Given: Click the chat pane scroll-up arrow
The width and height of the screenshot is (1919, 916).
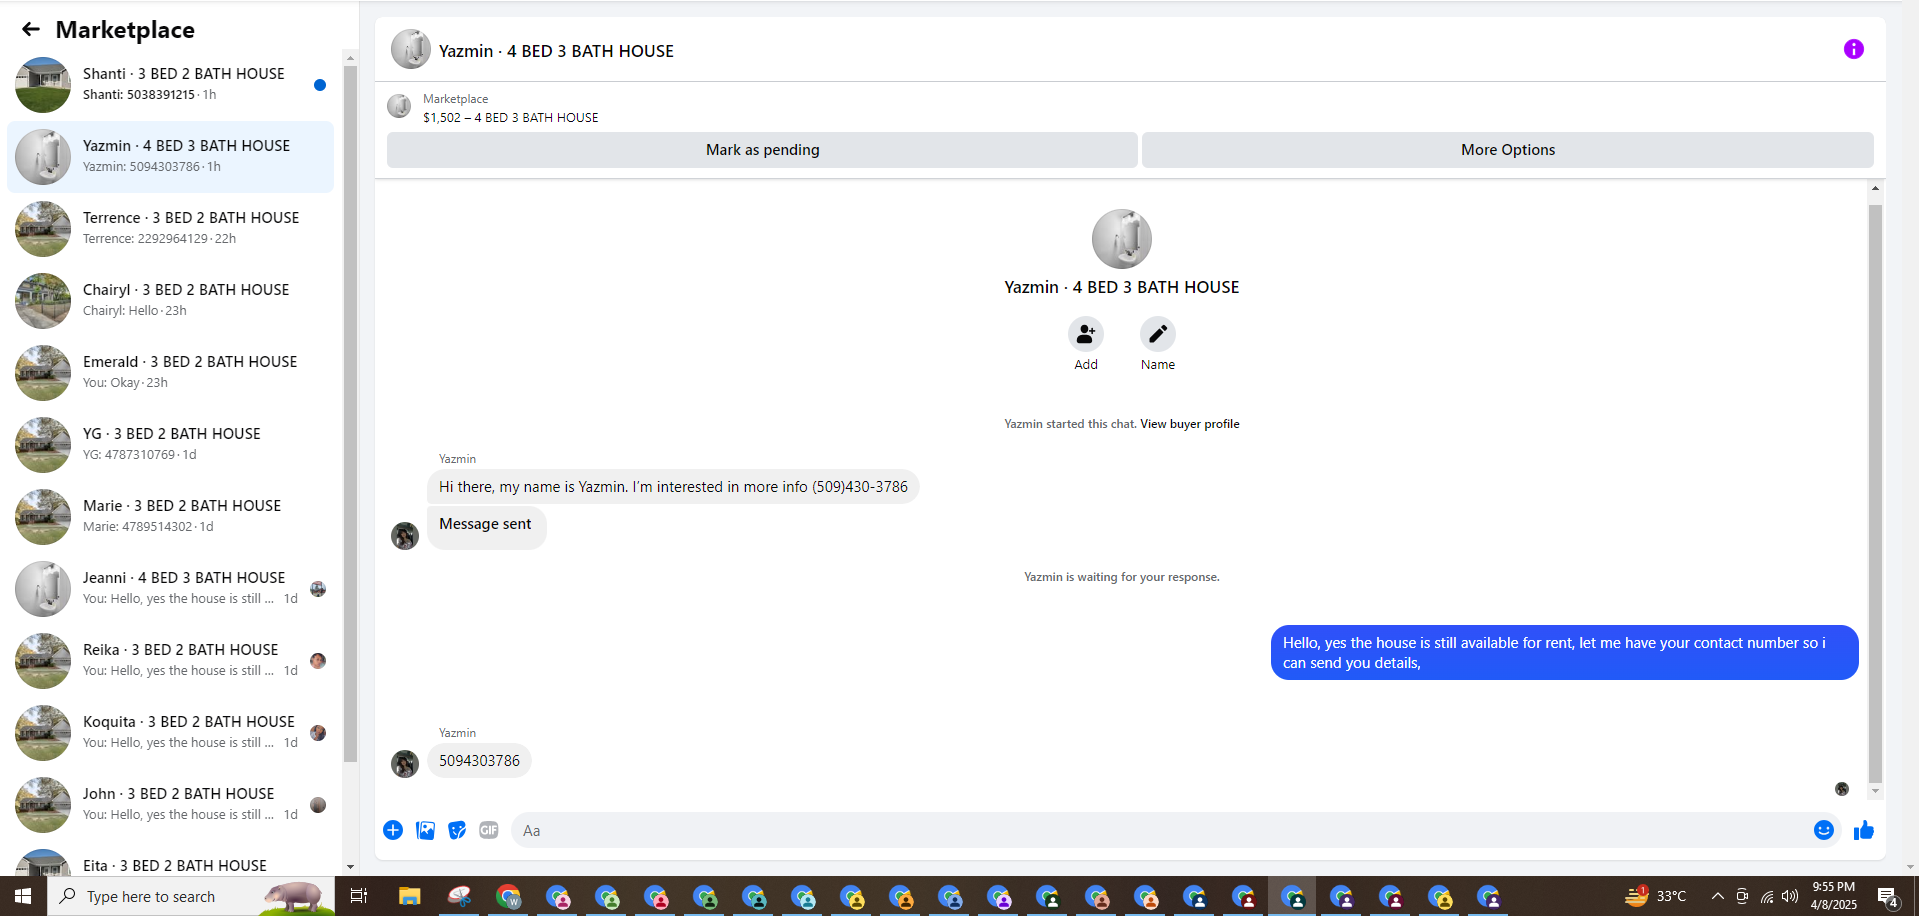Looking at the screenshot, I should [1875, 188].
